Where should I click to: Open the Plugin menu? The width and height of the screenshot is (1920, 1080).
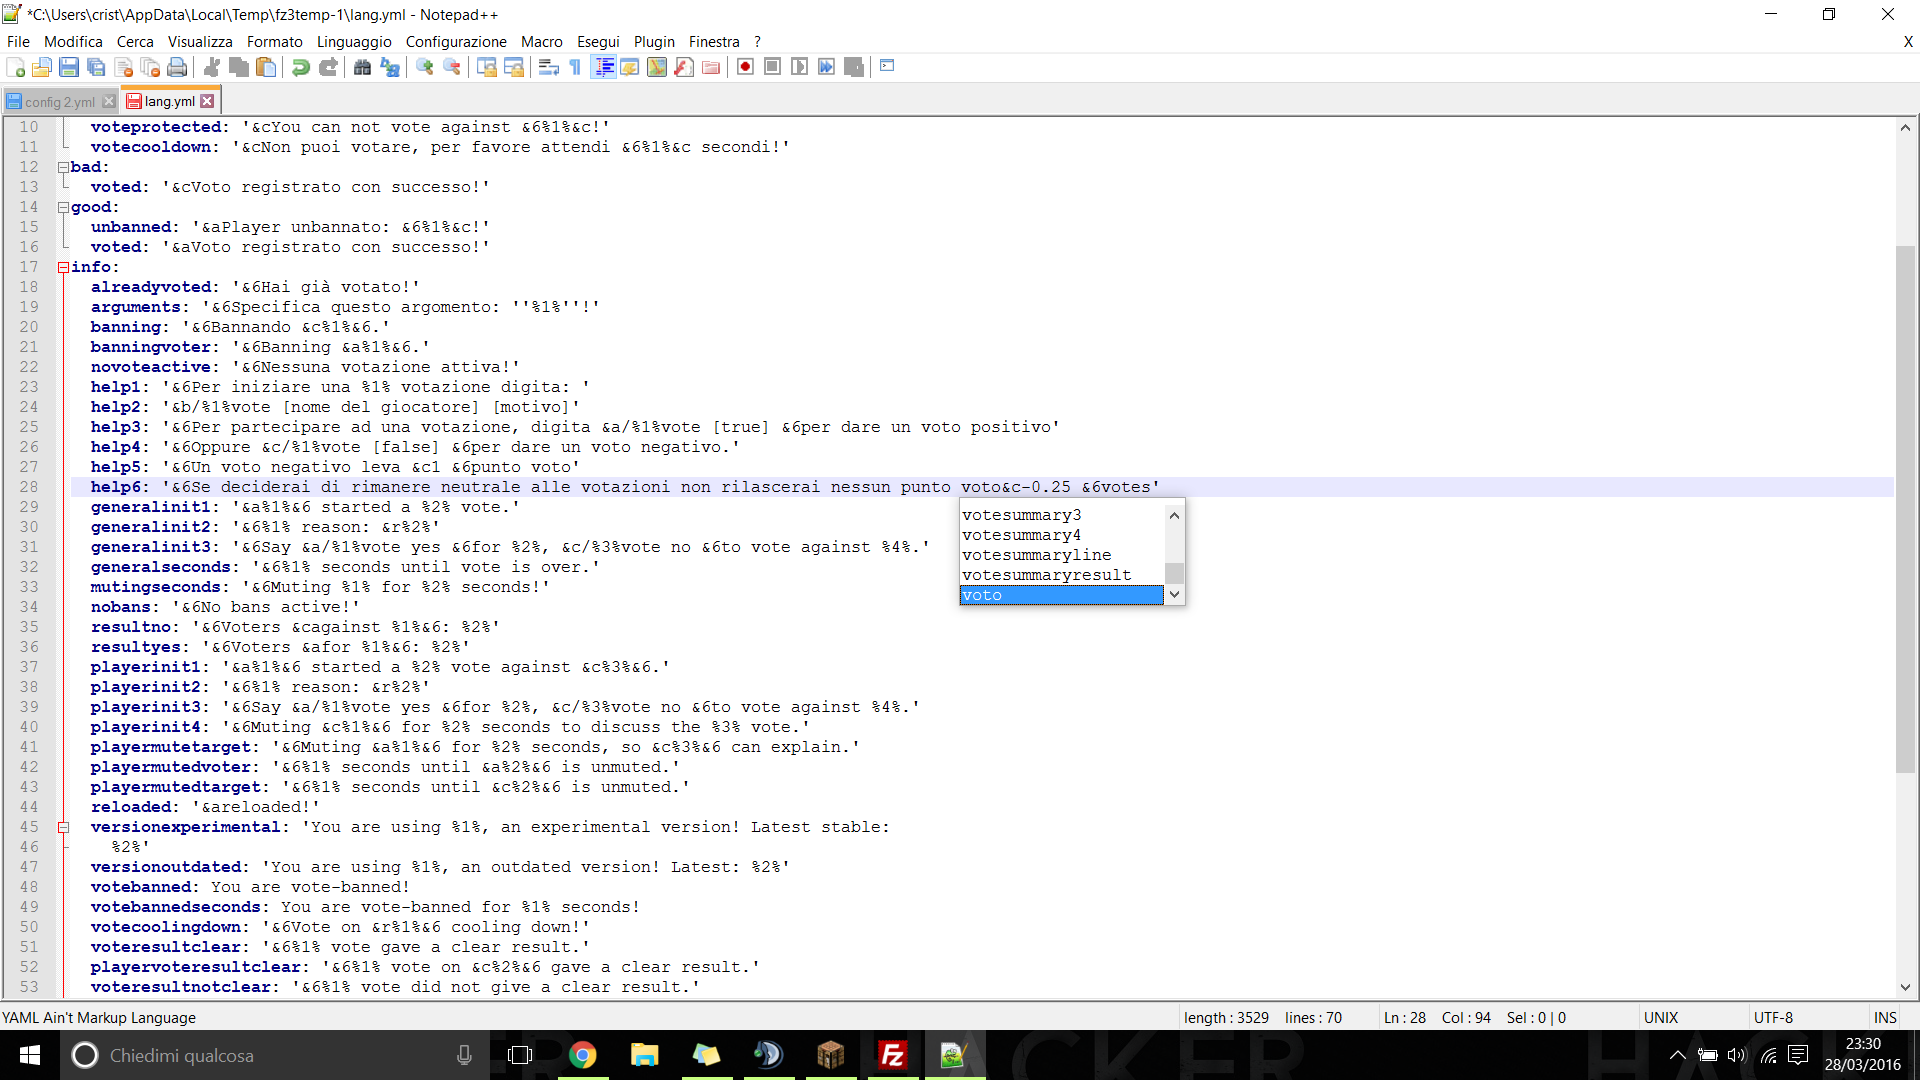(654, 42)
